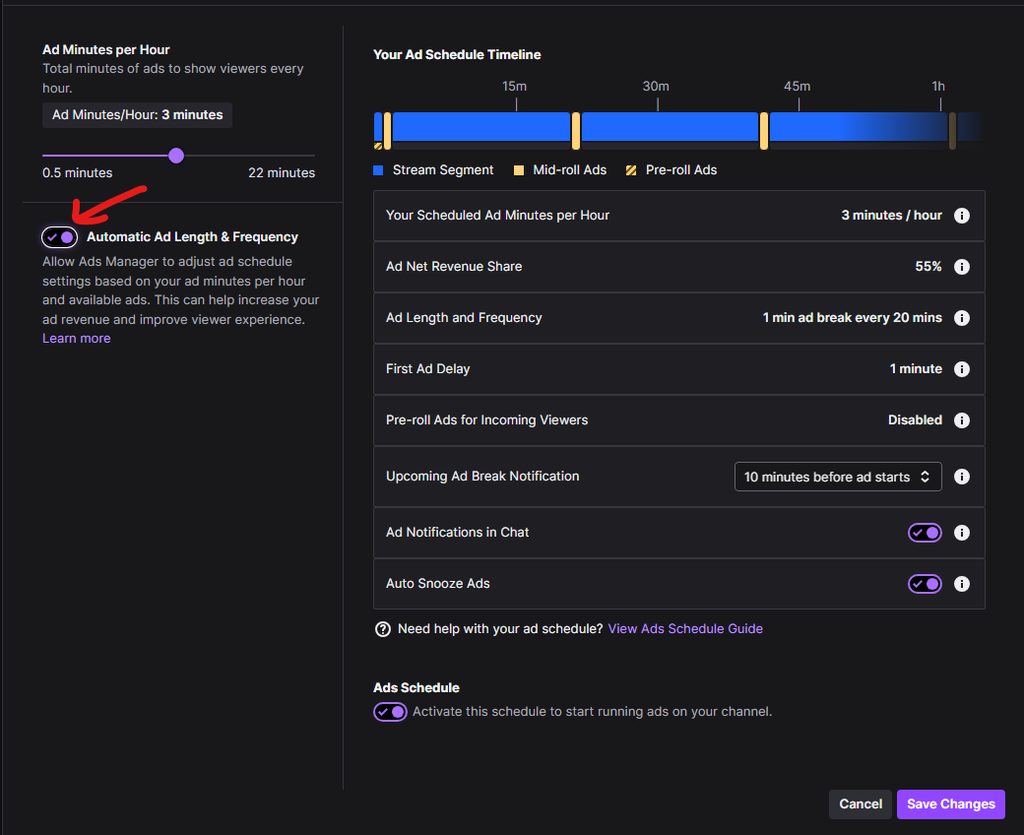Viewport: 1024px width, 835px height.
Task: Open the Ad Length and Frequency info tooltip
Action: tap(962, 317)
